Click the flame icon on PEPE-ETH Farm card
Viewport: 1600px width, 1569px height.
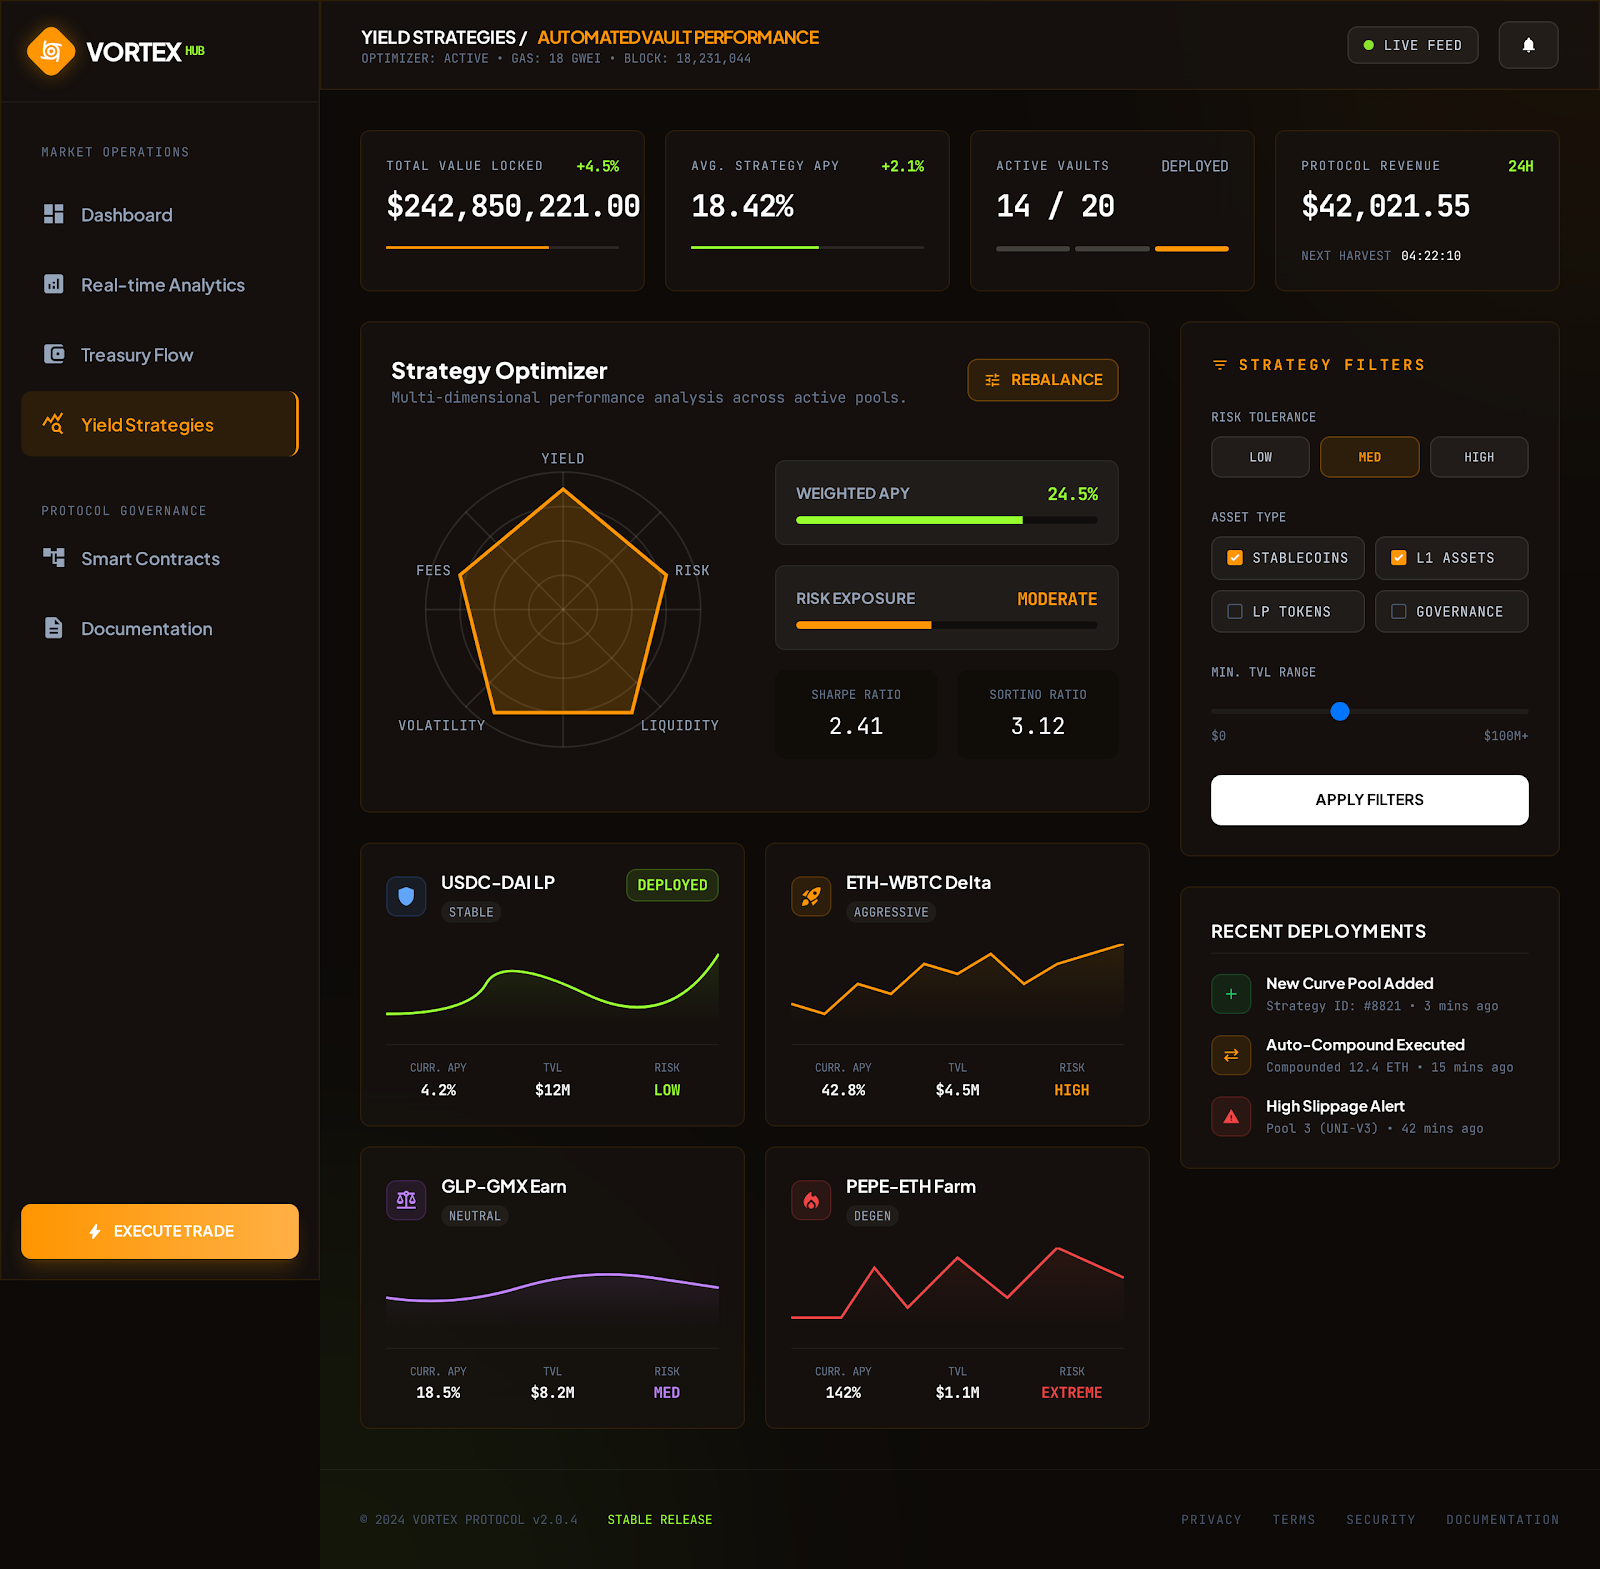pyautogui.click(x=811, y=1200)
